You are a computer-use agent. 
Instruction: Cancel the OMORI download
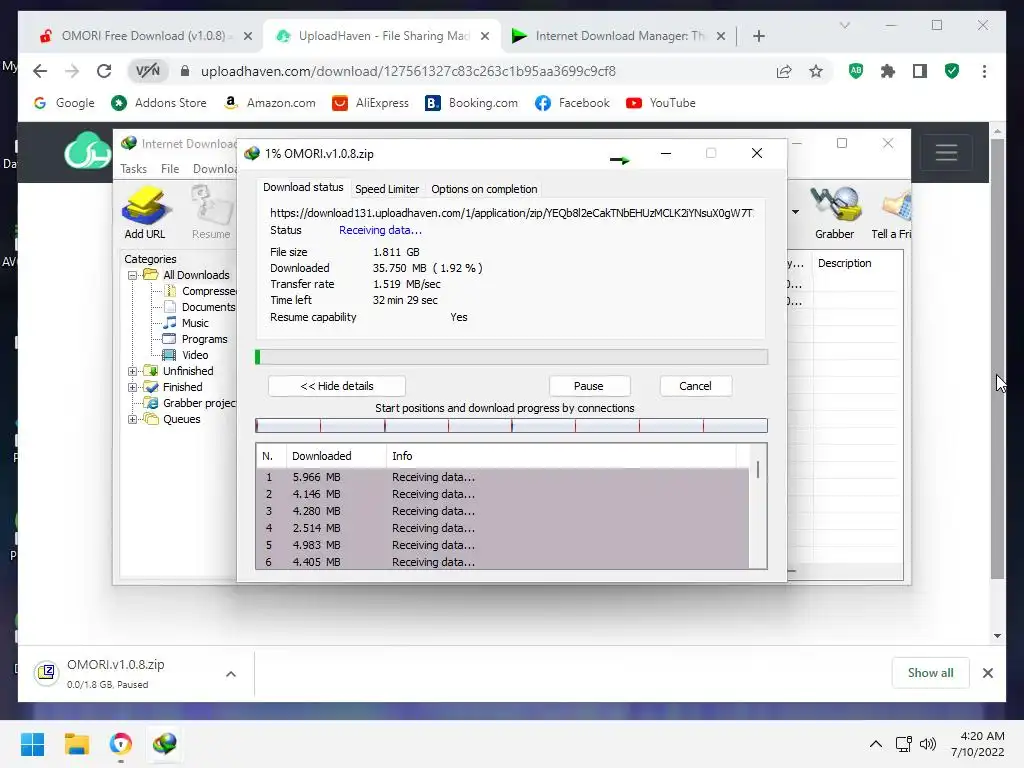695,386
